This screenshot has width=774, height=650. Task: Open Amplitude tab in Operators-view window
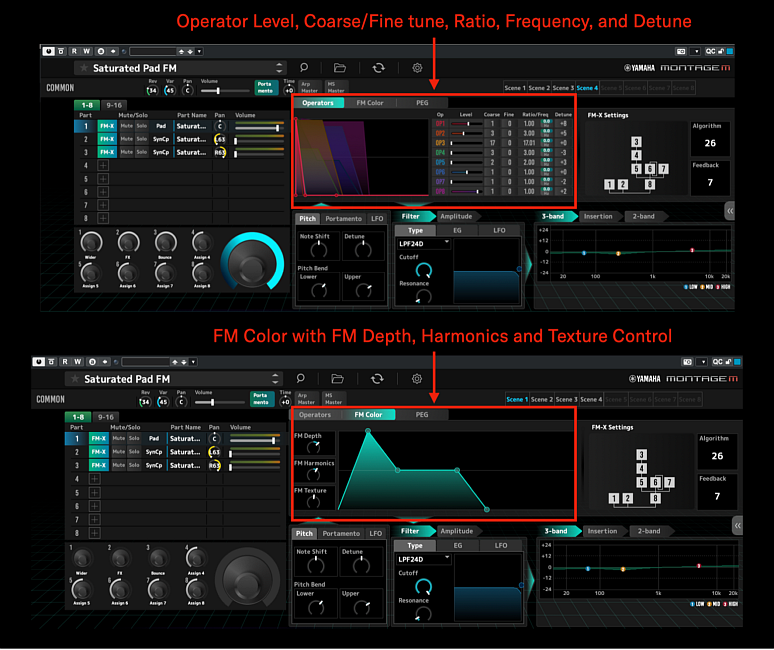456,216
